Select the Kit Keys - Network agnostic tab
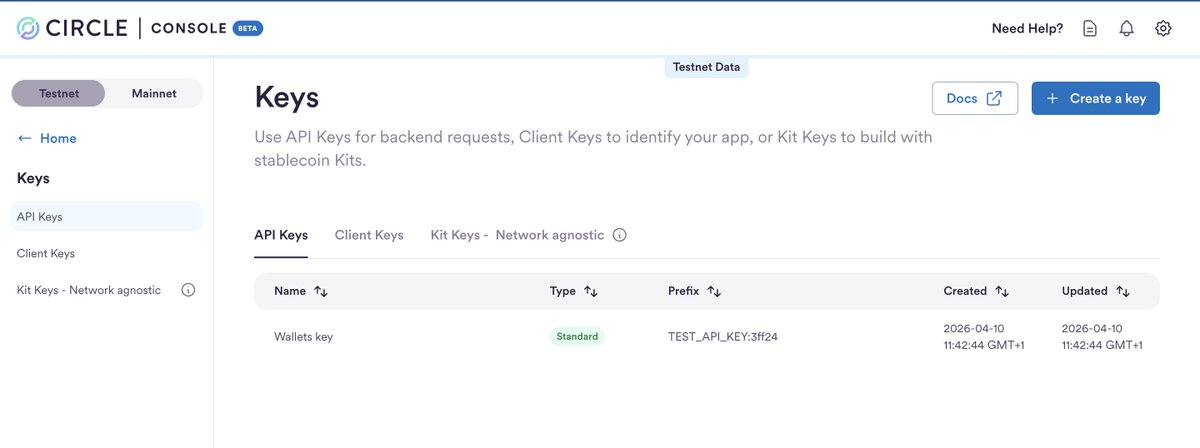Image resolution: width=1200 pixels, height=448 pixels. 517,235
